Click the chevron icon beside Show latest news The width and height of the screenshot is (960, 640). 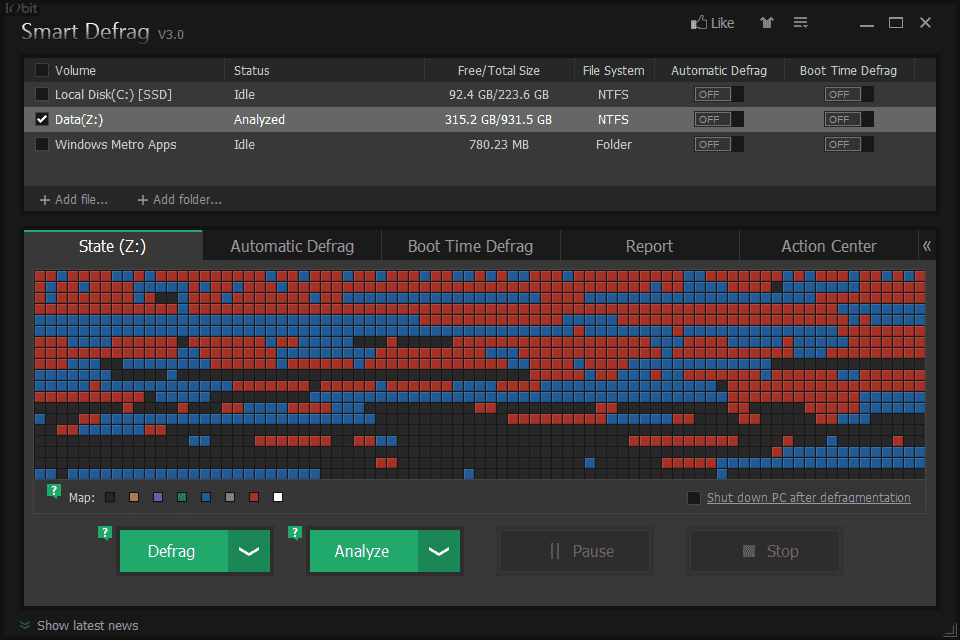tap(25, 625)
